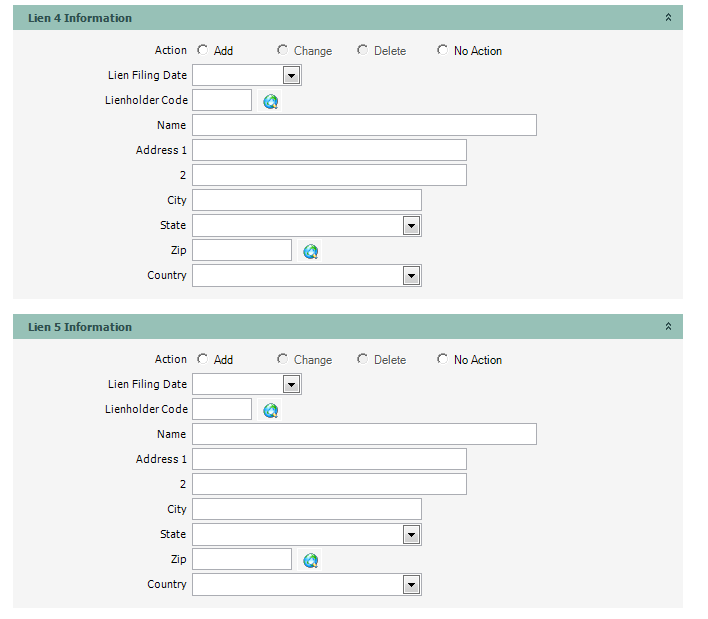Click Name field in Lien 5
The image size is (708, 619).
[364, 434]
